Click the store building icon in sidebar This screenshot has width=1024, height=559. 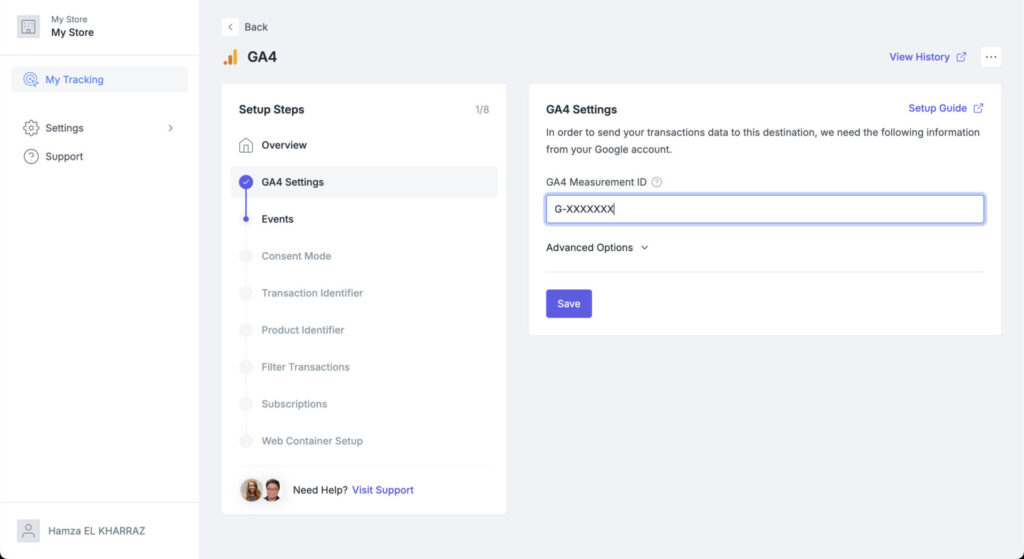[x=28, y=27]
